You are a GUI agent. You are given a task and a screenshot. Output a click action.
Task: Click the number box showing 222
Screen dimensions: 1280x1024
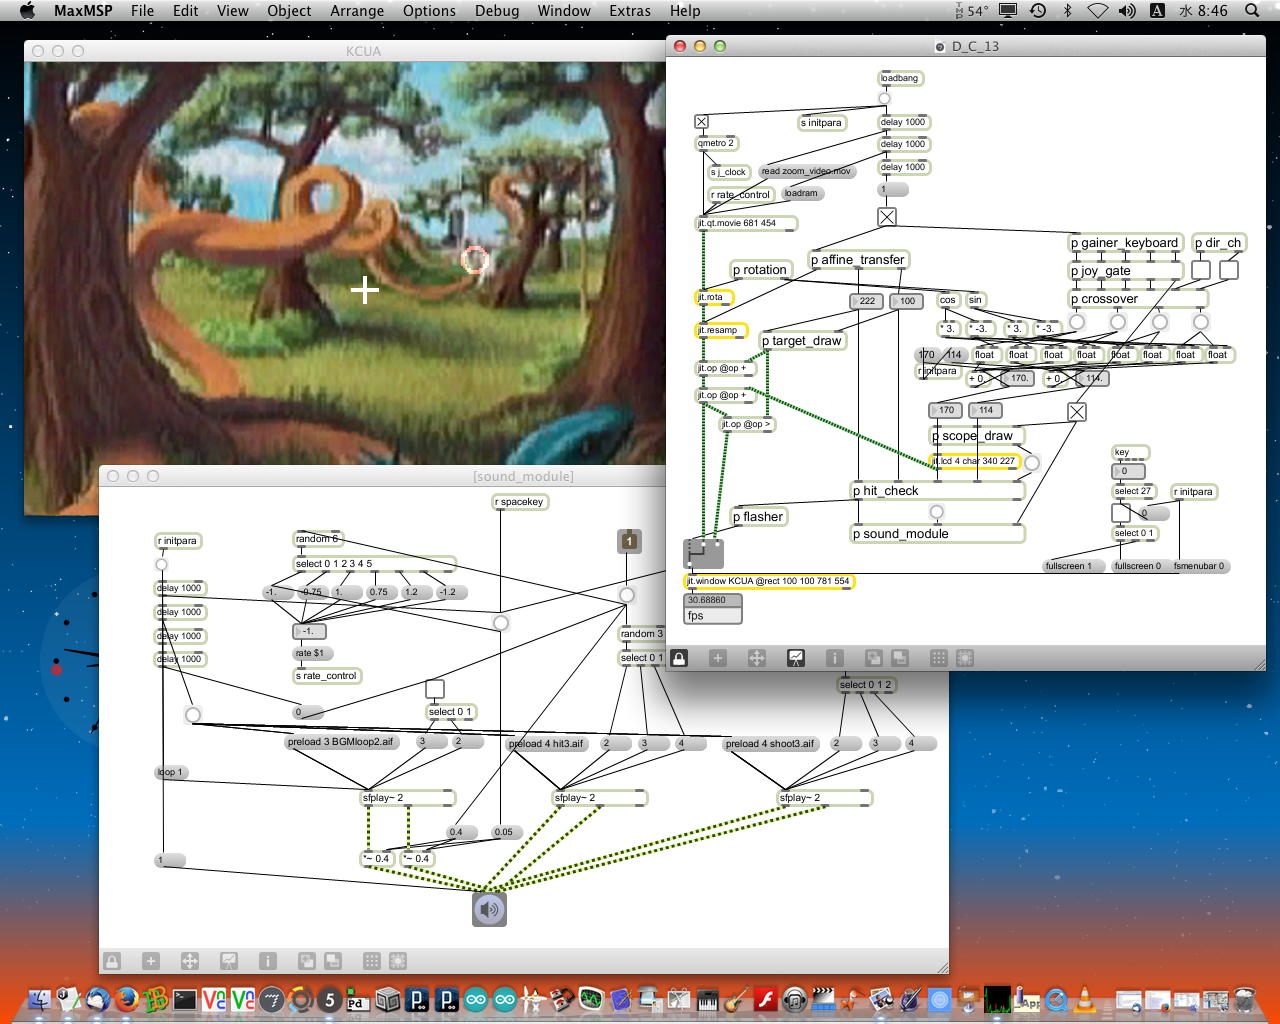click(x=866, y=301)
